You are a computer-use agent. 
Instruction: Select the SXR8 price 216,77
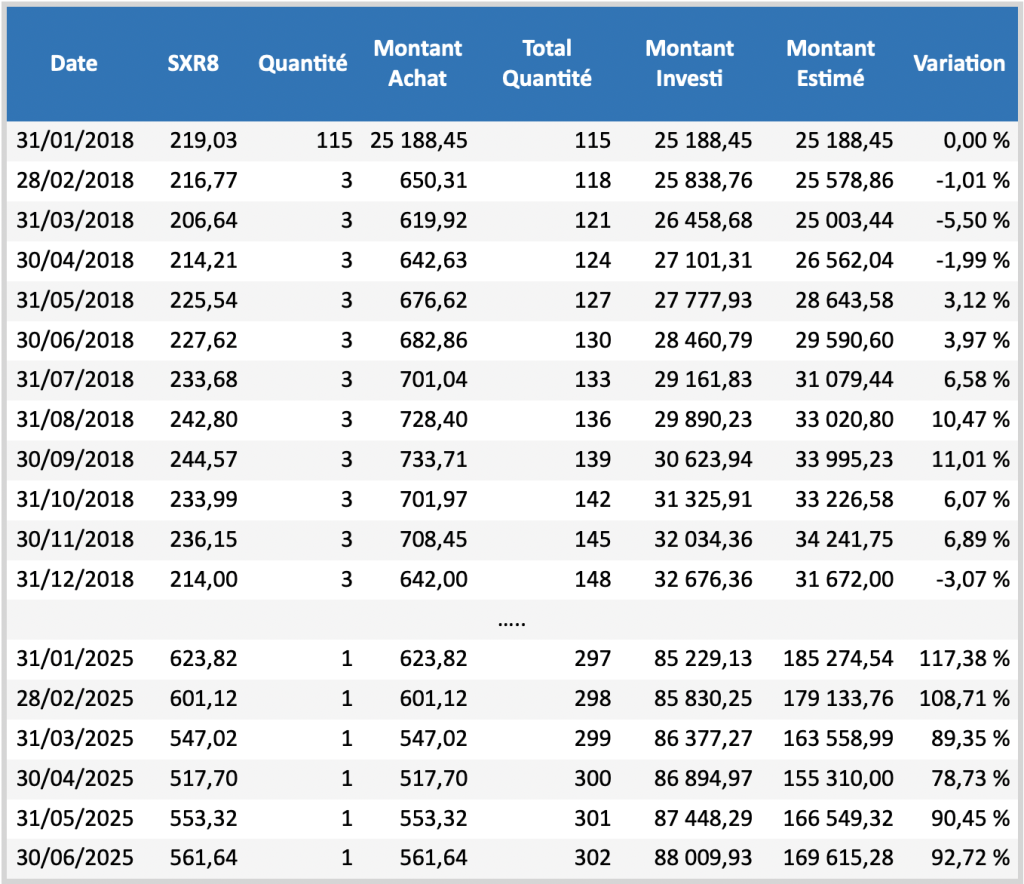coord(203,180)
